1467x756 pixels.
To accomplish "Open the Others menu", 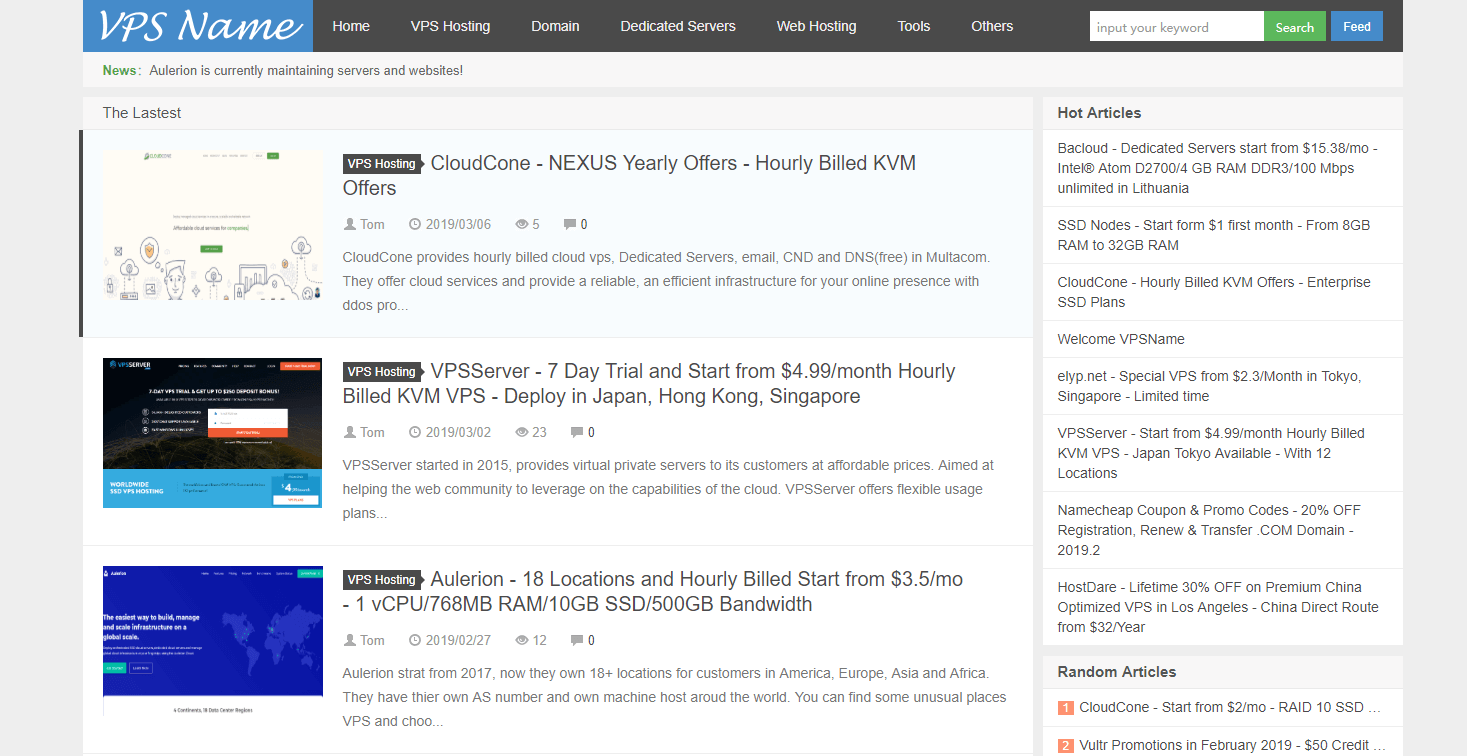I will coord(992,26).
